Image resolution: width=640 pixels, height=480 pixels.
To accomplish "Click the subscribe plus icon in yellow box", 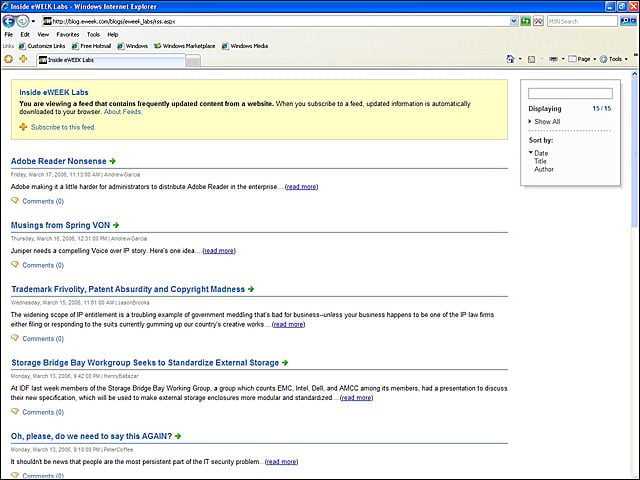I will point(23,127).
